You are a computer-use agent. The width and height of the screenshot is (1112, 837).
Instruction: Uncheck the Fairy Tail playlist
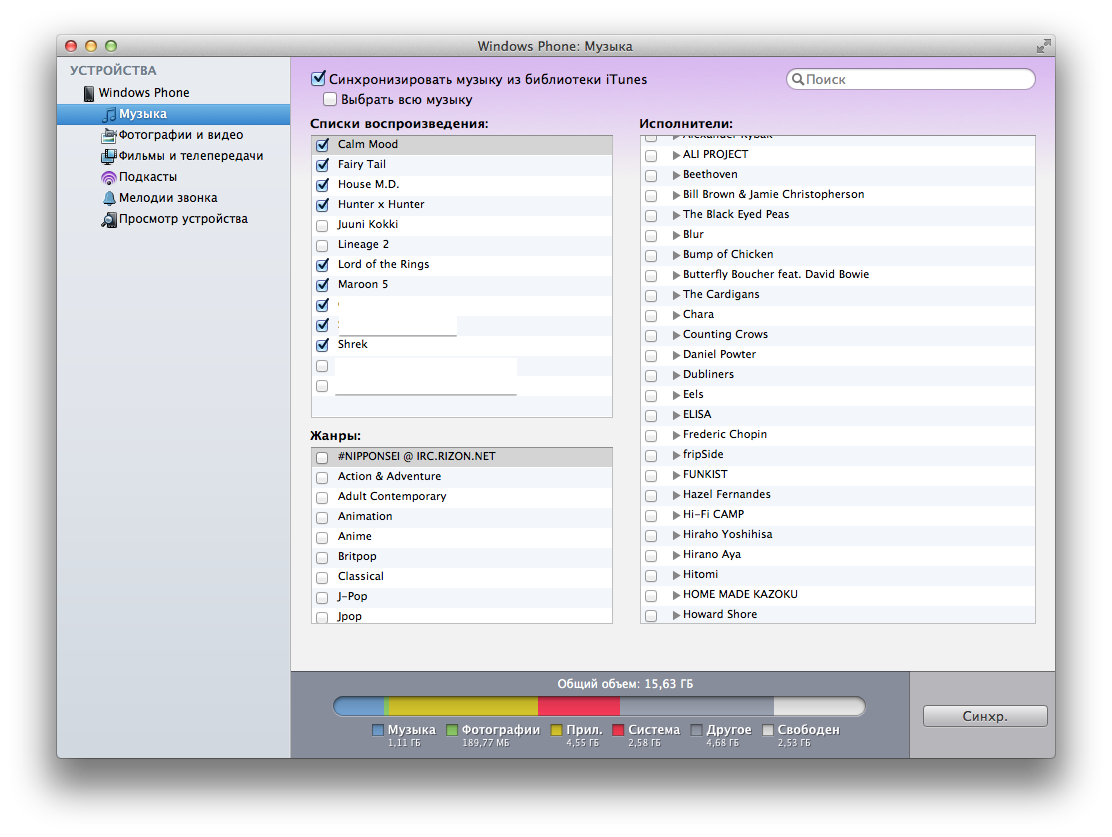pos(323,165)
